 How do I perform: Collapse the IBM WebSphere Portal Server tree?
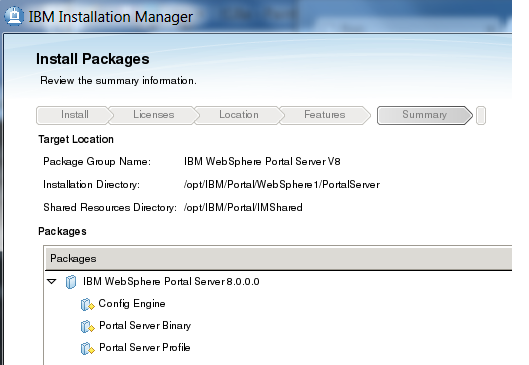(52, 281)
